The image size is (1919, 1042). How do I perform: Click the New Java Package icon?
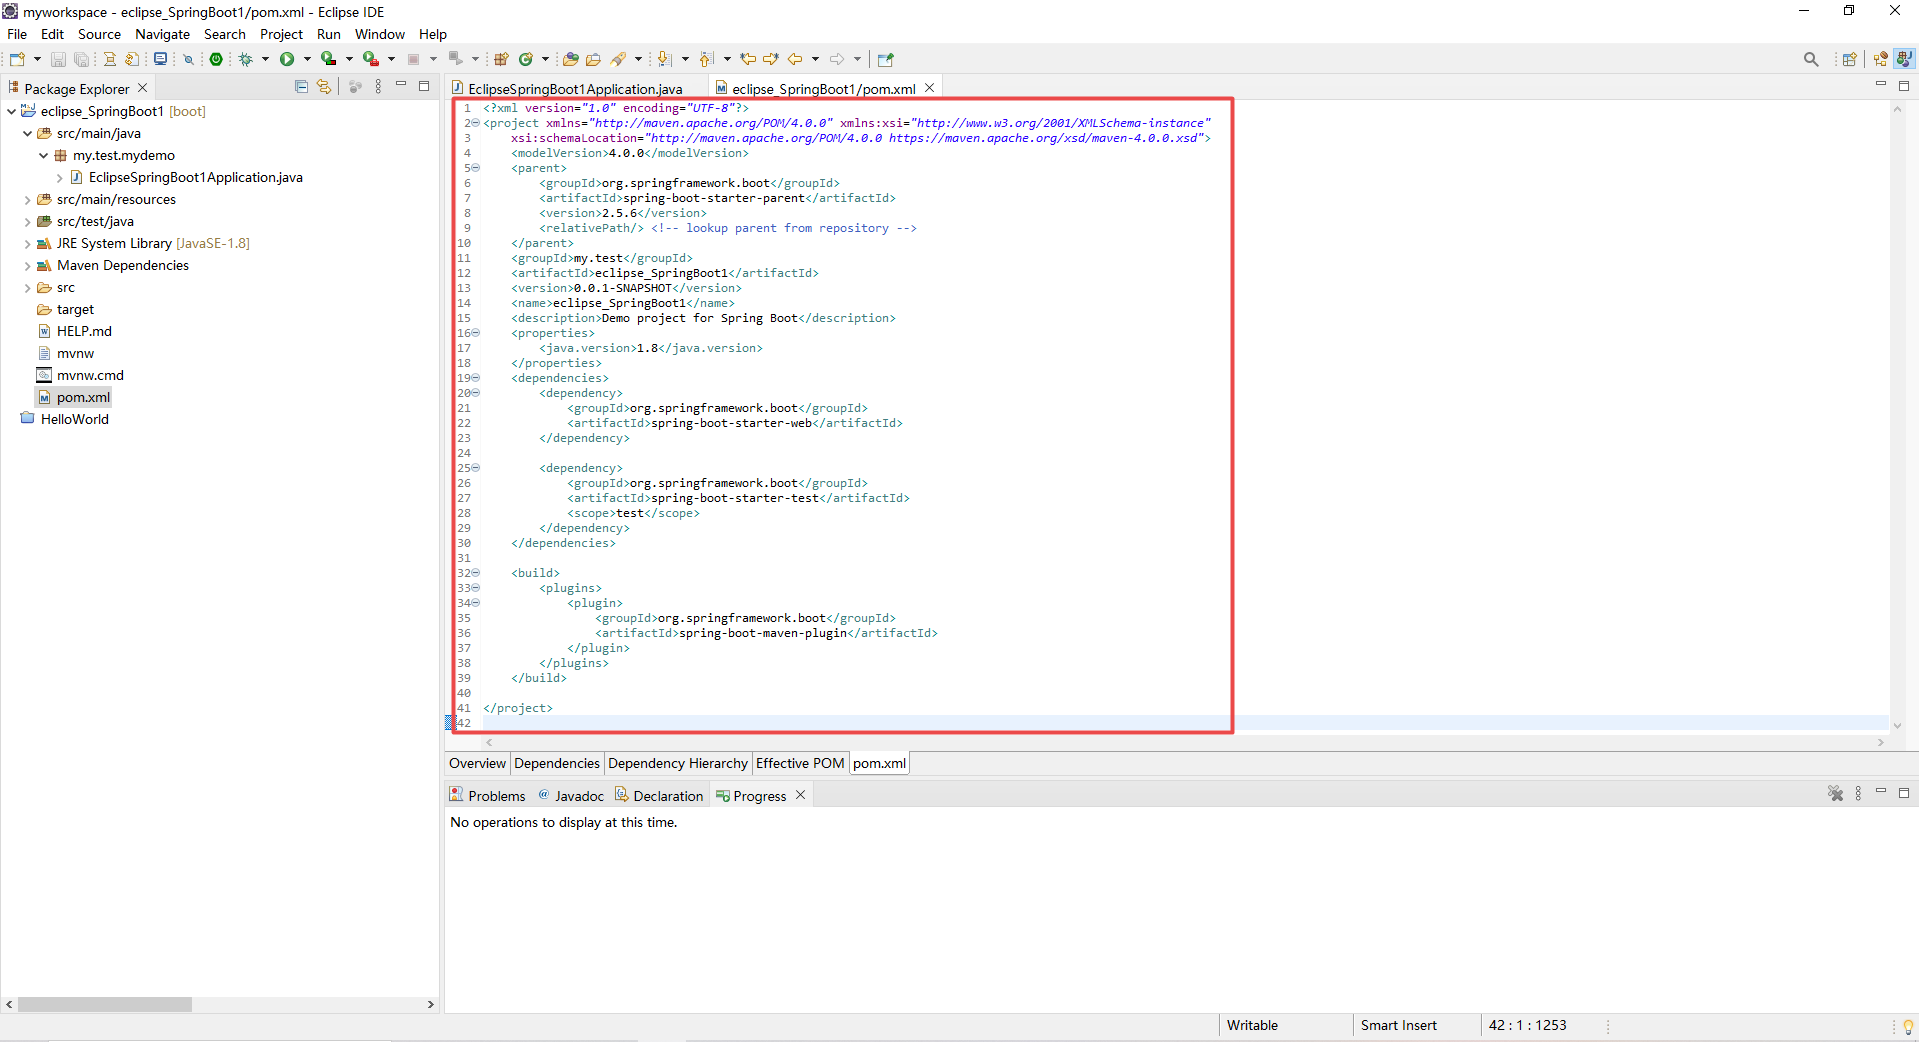502,59
